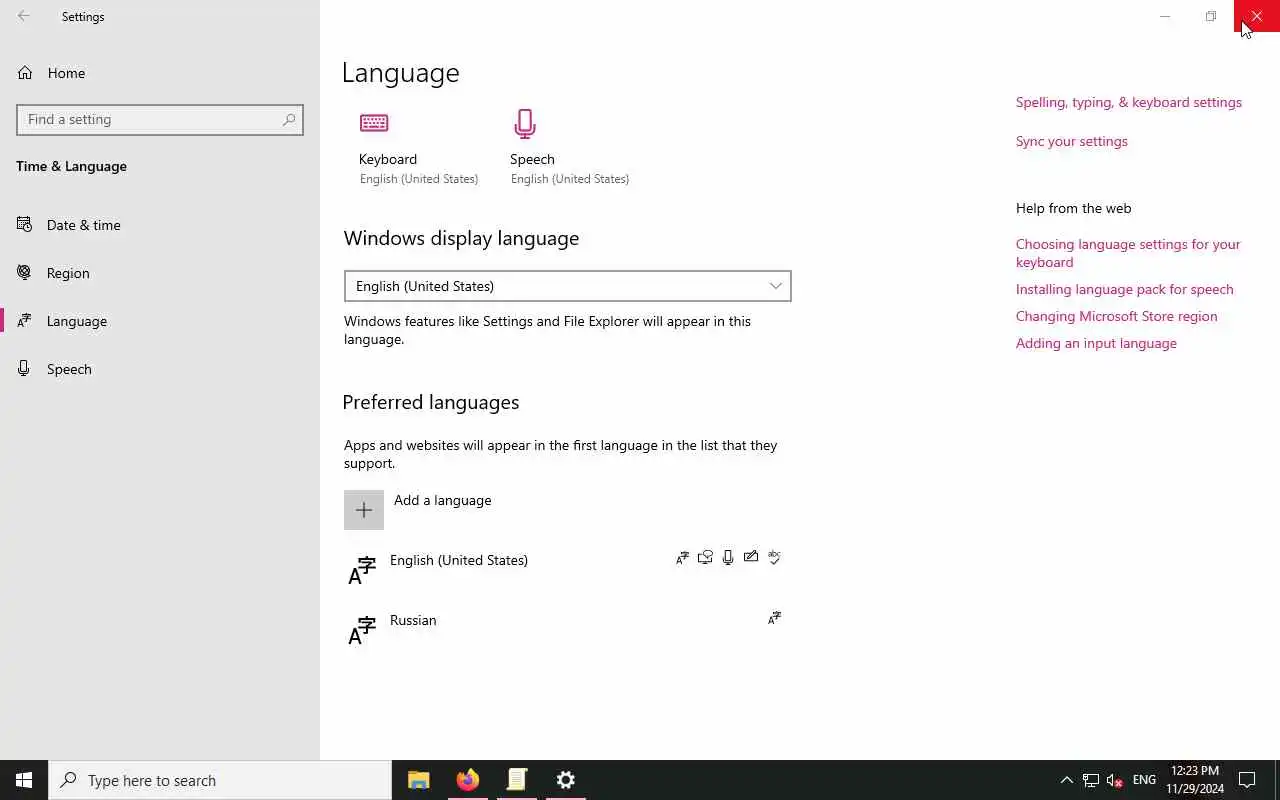Image resolution: width=1280 pixels, height=800 pixels.
Task: Click the Settings gear on taskbar
Action: [x=566, y=780]
